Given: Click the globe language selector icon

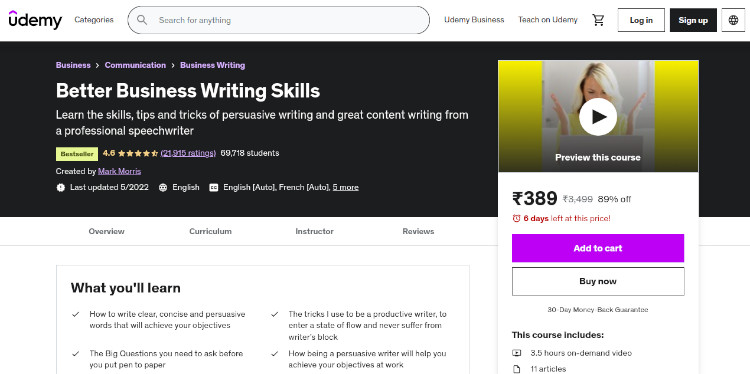Looking at the screenshot, I should (733, 20).
